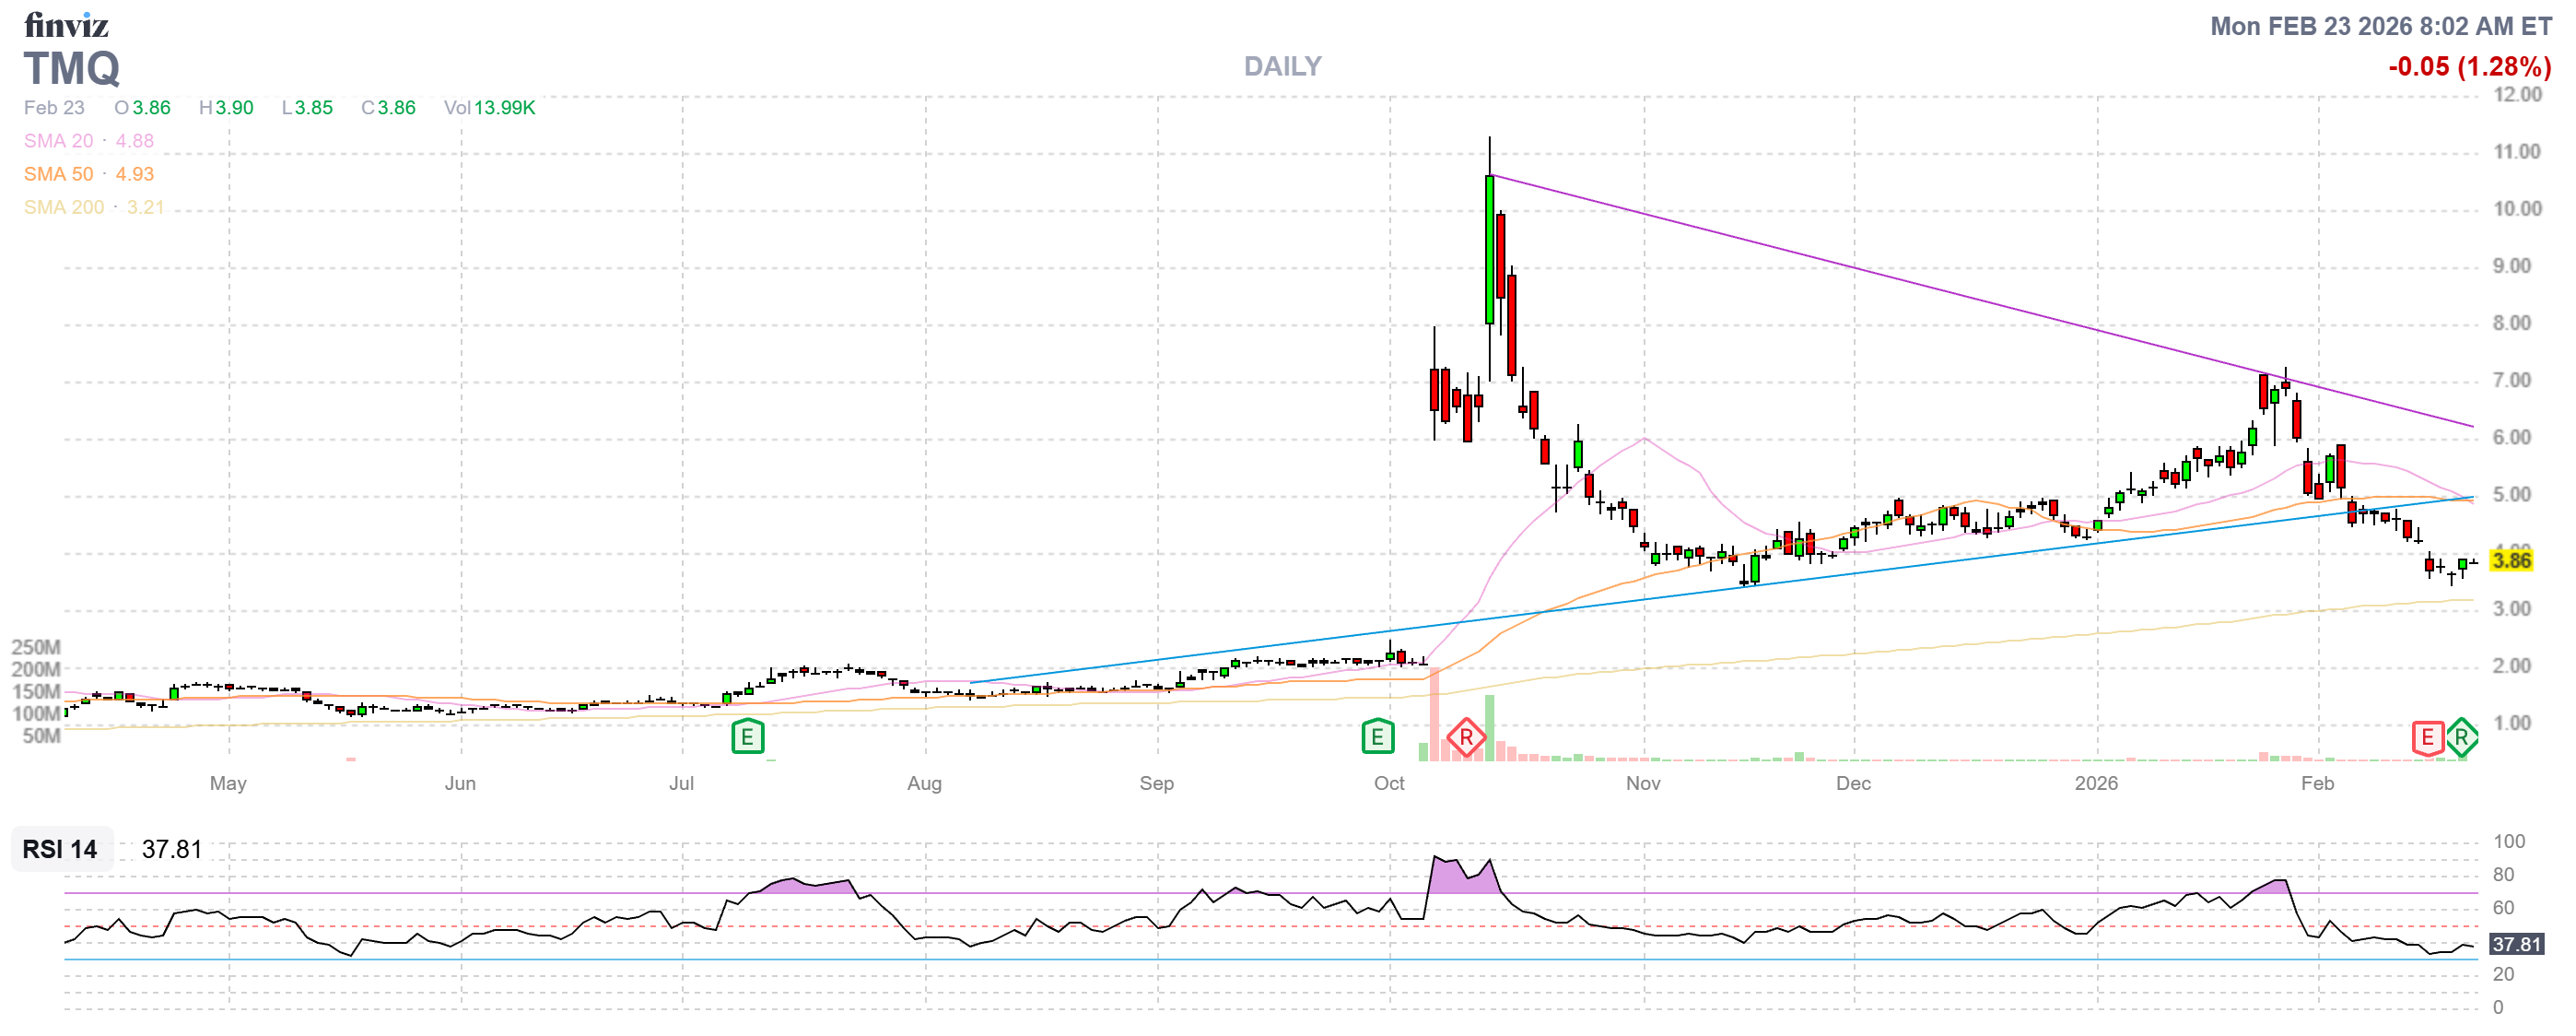Click the RSI 14 indicator label
Image resolution: width=2576 pixels, height=1036 pixels.
(60, 849)
